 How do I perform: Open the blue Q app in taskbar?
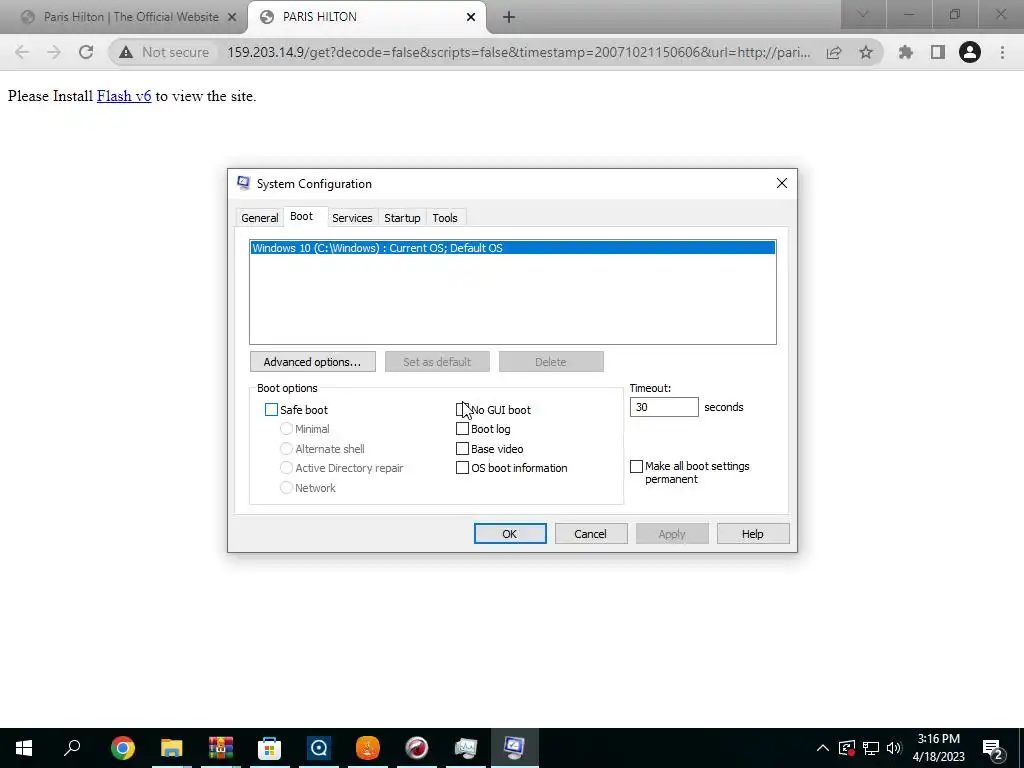point(319,748)
